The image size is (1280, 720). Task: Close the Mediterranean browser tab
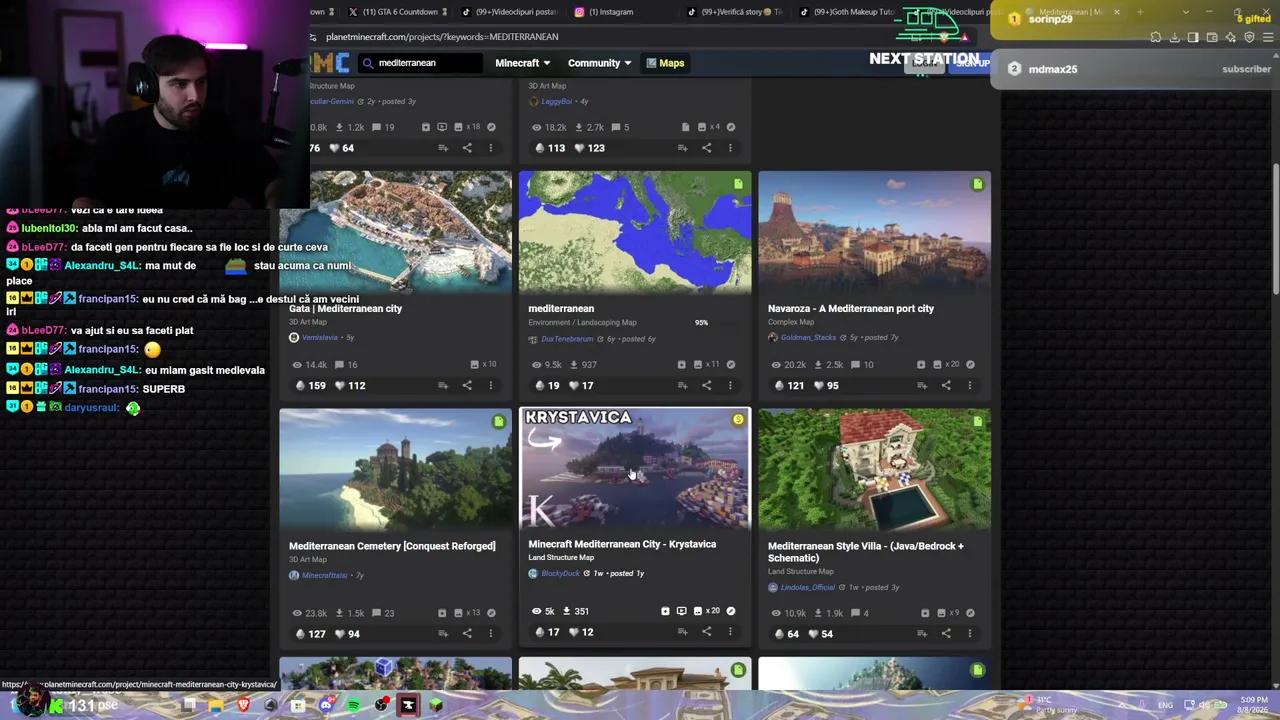tap(1116, 12)
